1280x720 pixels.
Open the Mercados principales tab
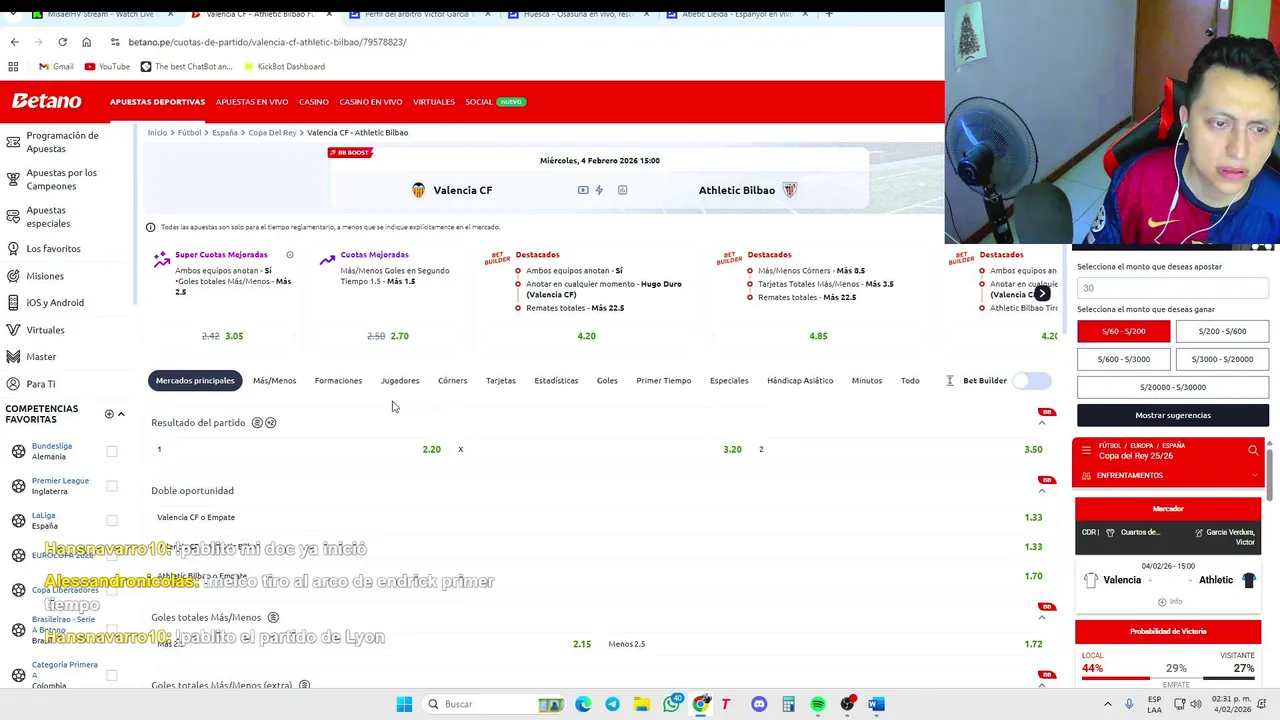tap(195, 381)
